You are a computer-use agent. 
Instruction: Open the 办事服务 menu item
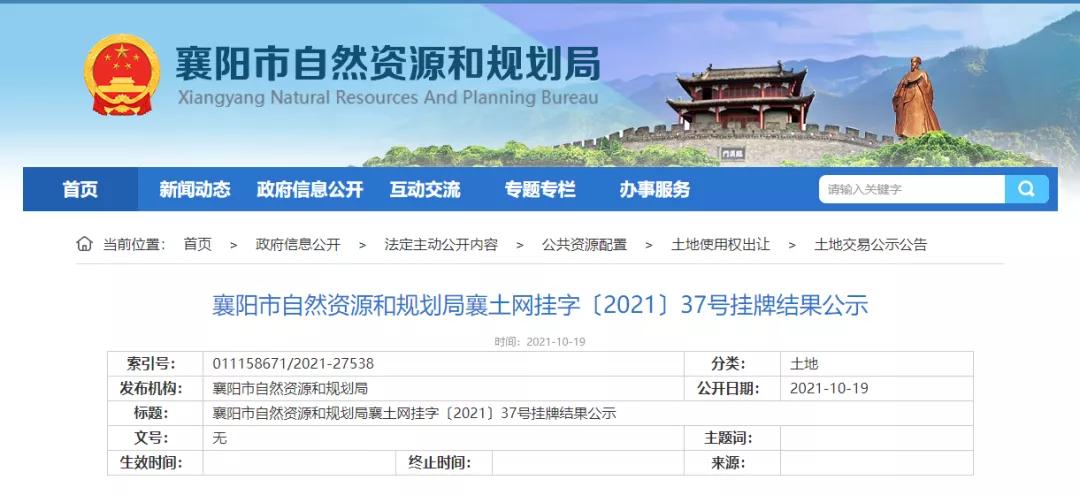[654, 189]
